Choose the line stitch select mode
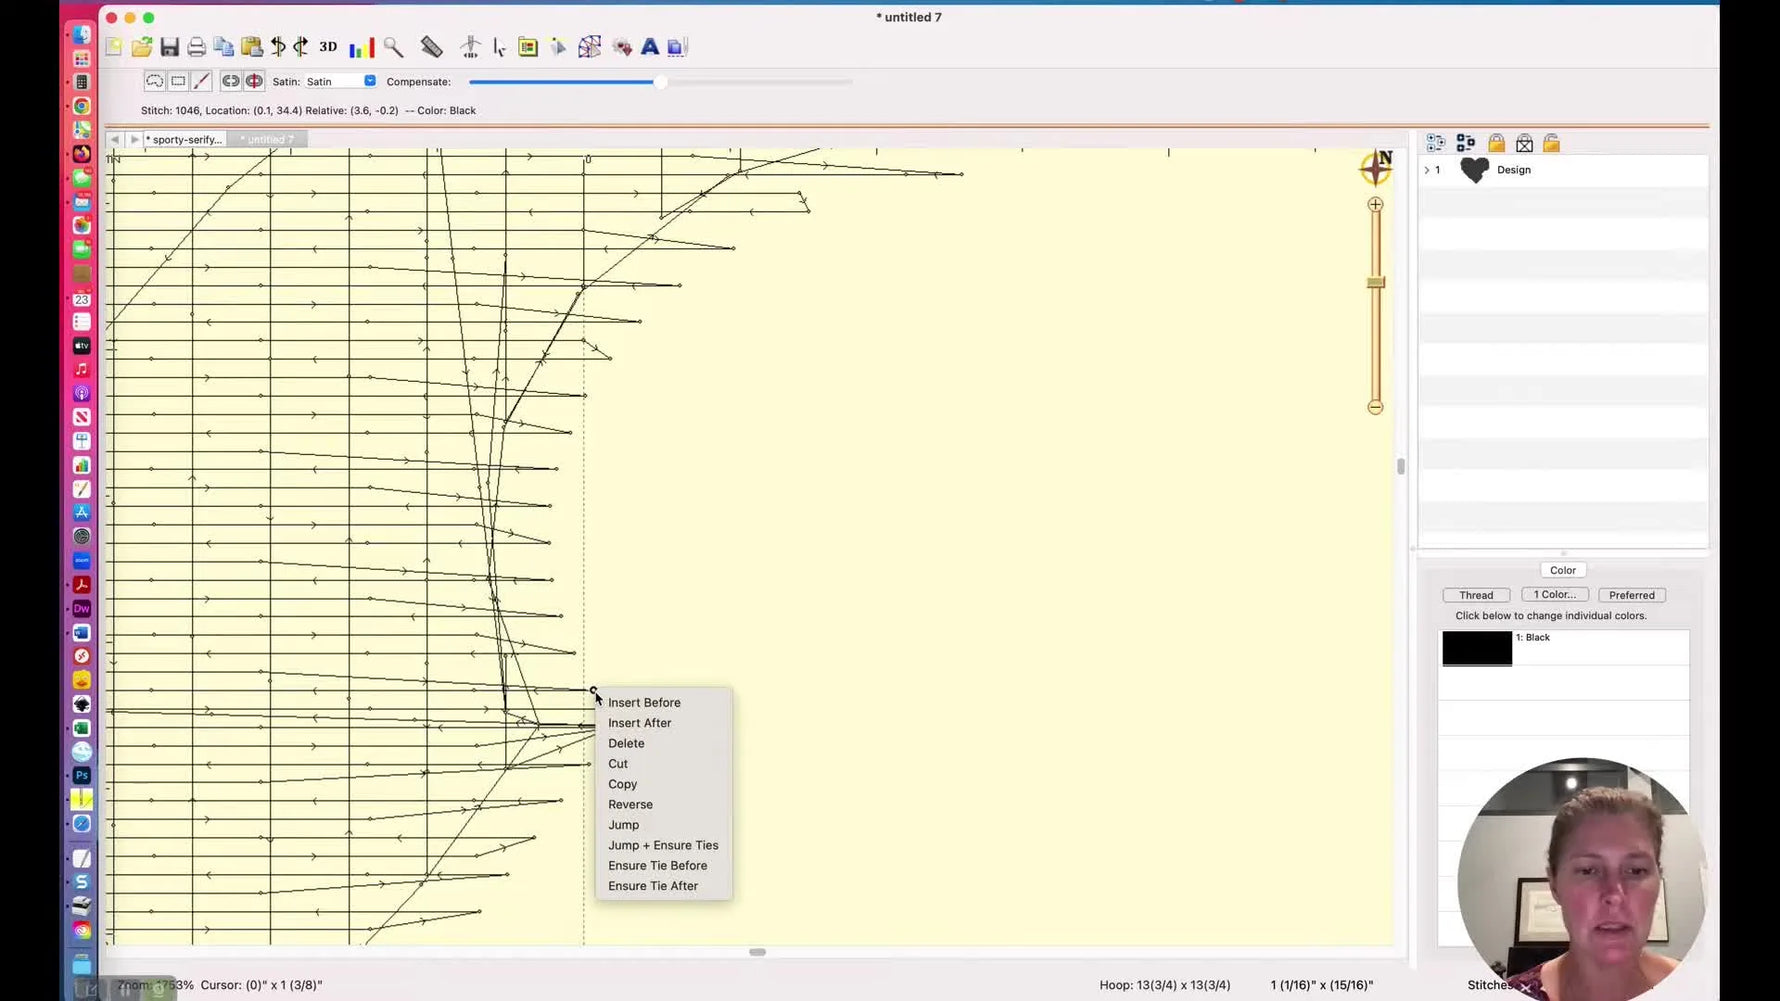Viewport: 1780px width, 1001px height. (x=201, y=81)
